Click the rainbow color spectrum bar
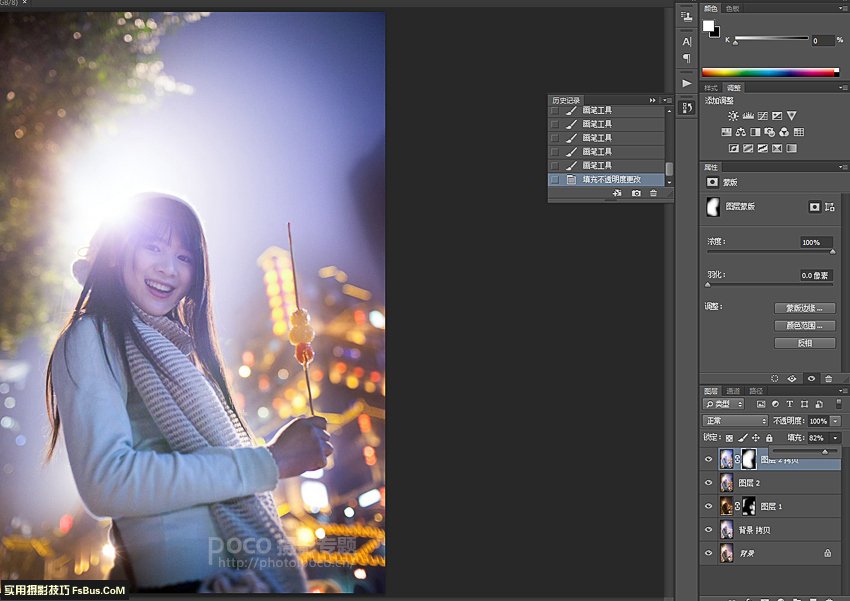850x601 pixels. click(770, 72)
